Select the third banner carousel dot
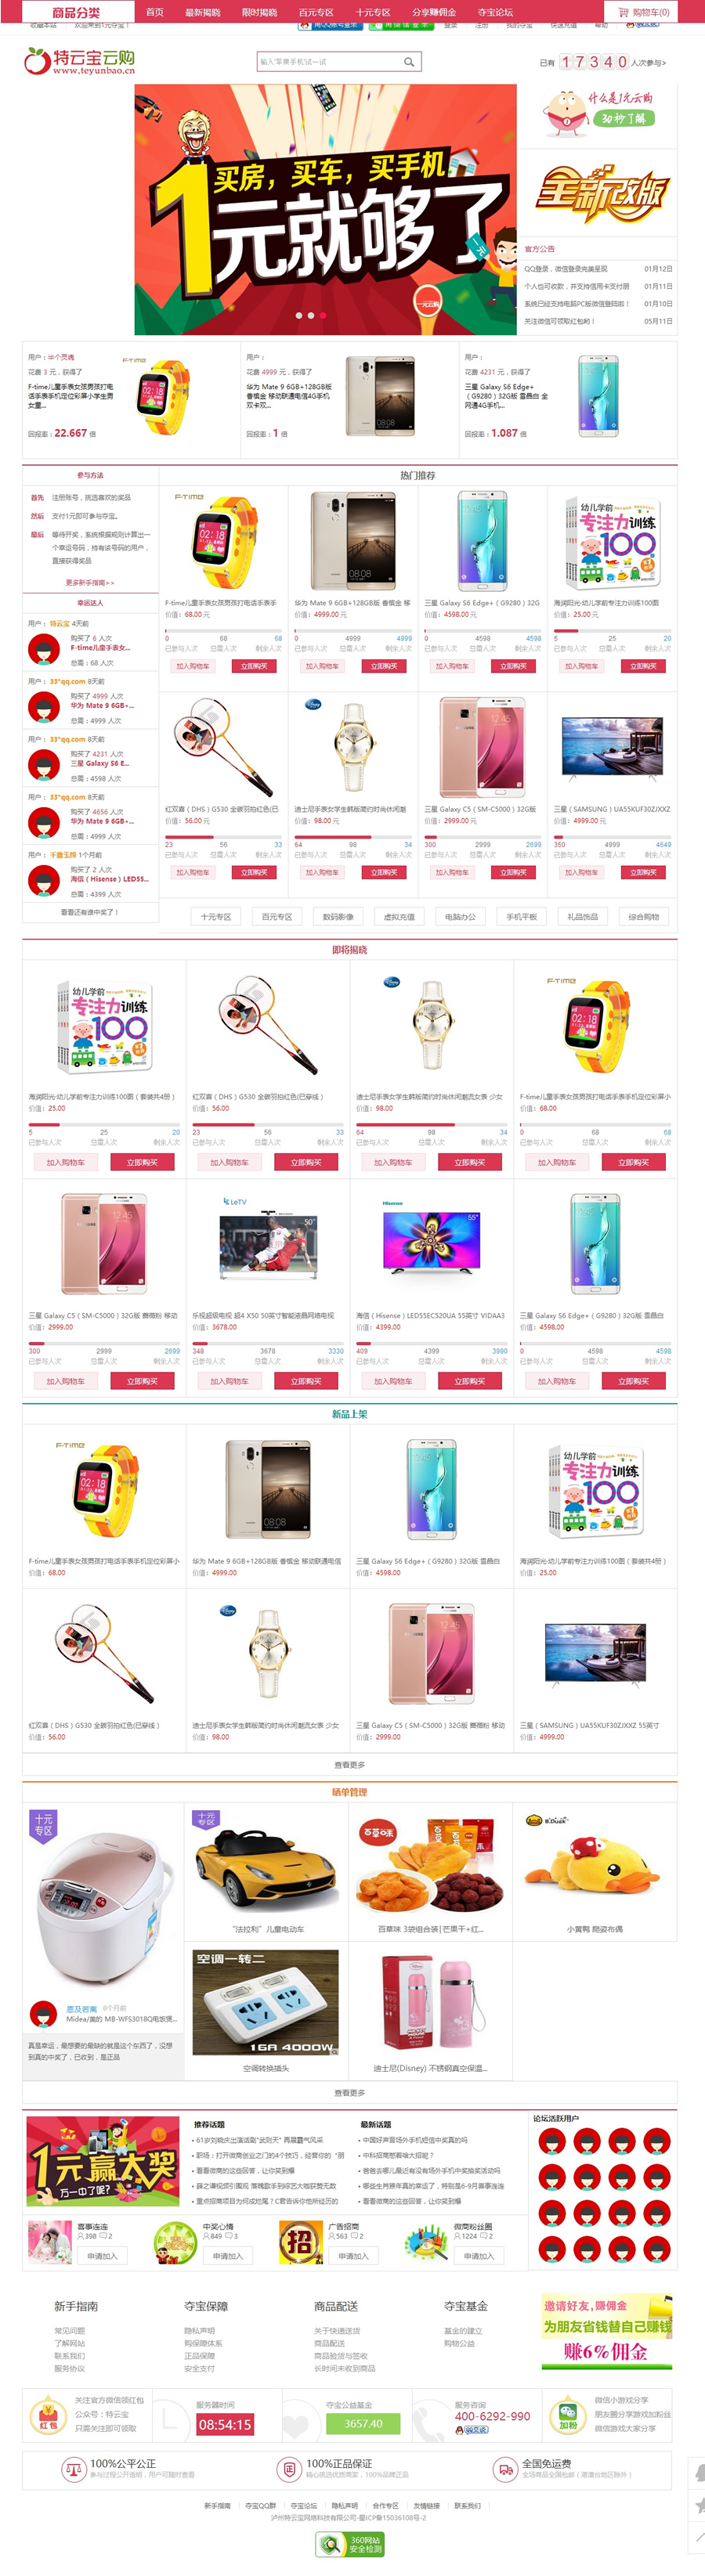The height and width of the screenshot is (2576, 705). pyautogui.click(x=323, y=315)
